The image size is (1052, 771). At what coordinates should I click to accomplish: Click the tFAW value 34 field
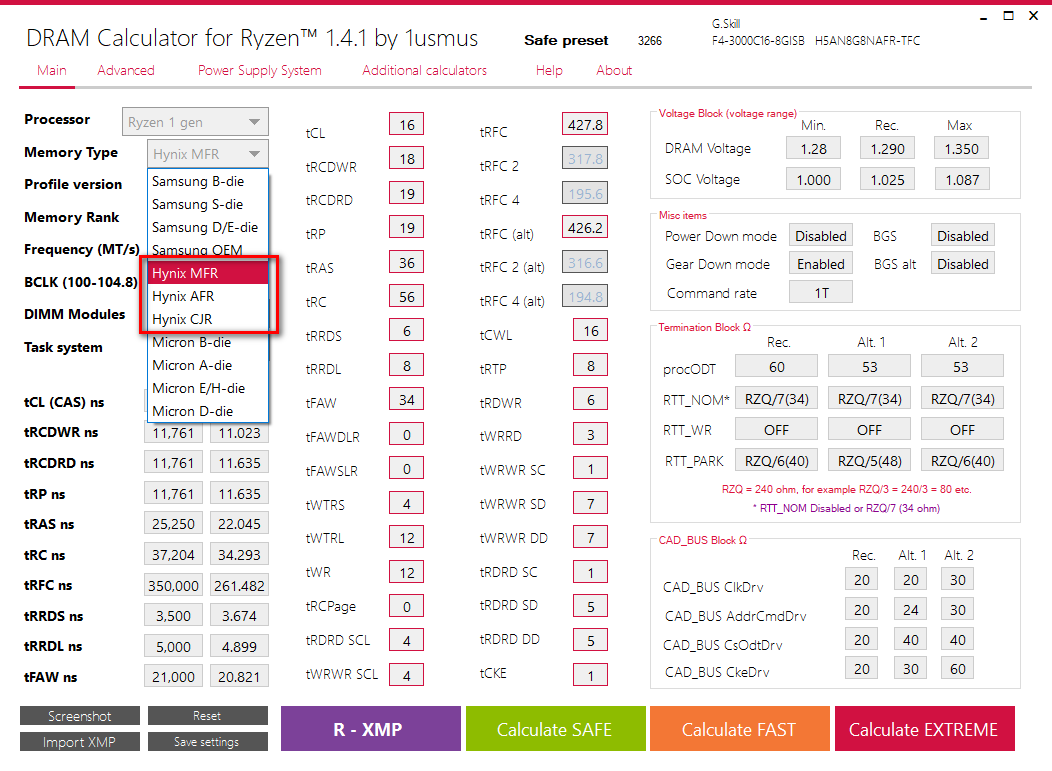point(407,401)
